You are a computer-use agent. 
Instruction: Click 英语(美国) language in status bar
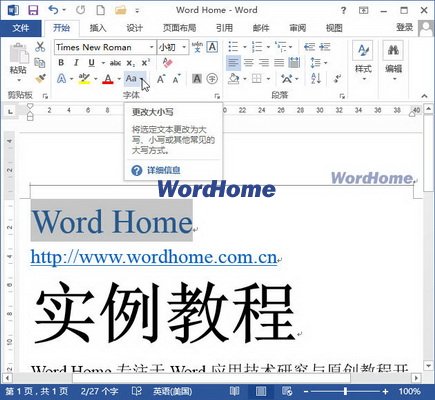click(x=172, y=391)
